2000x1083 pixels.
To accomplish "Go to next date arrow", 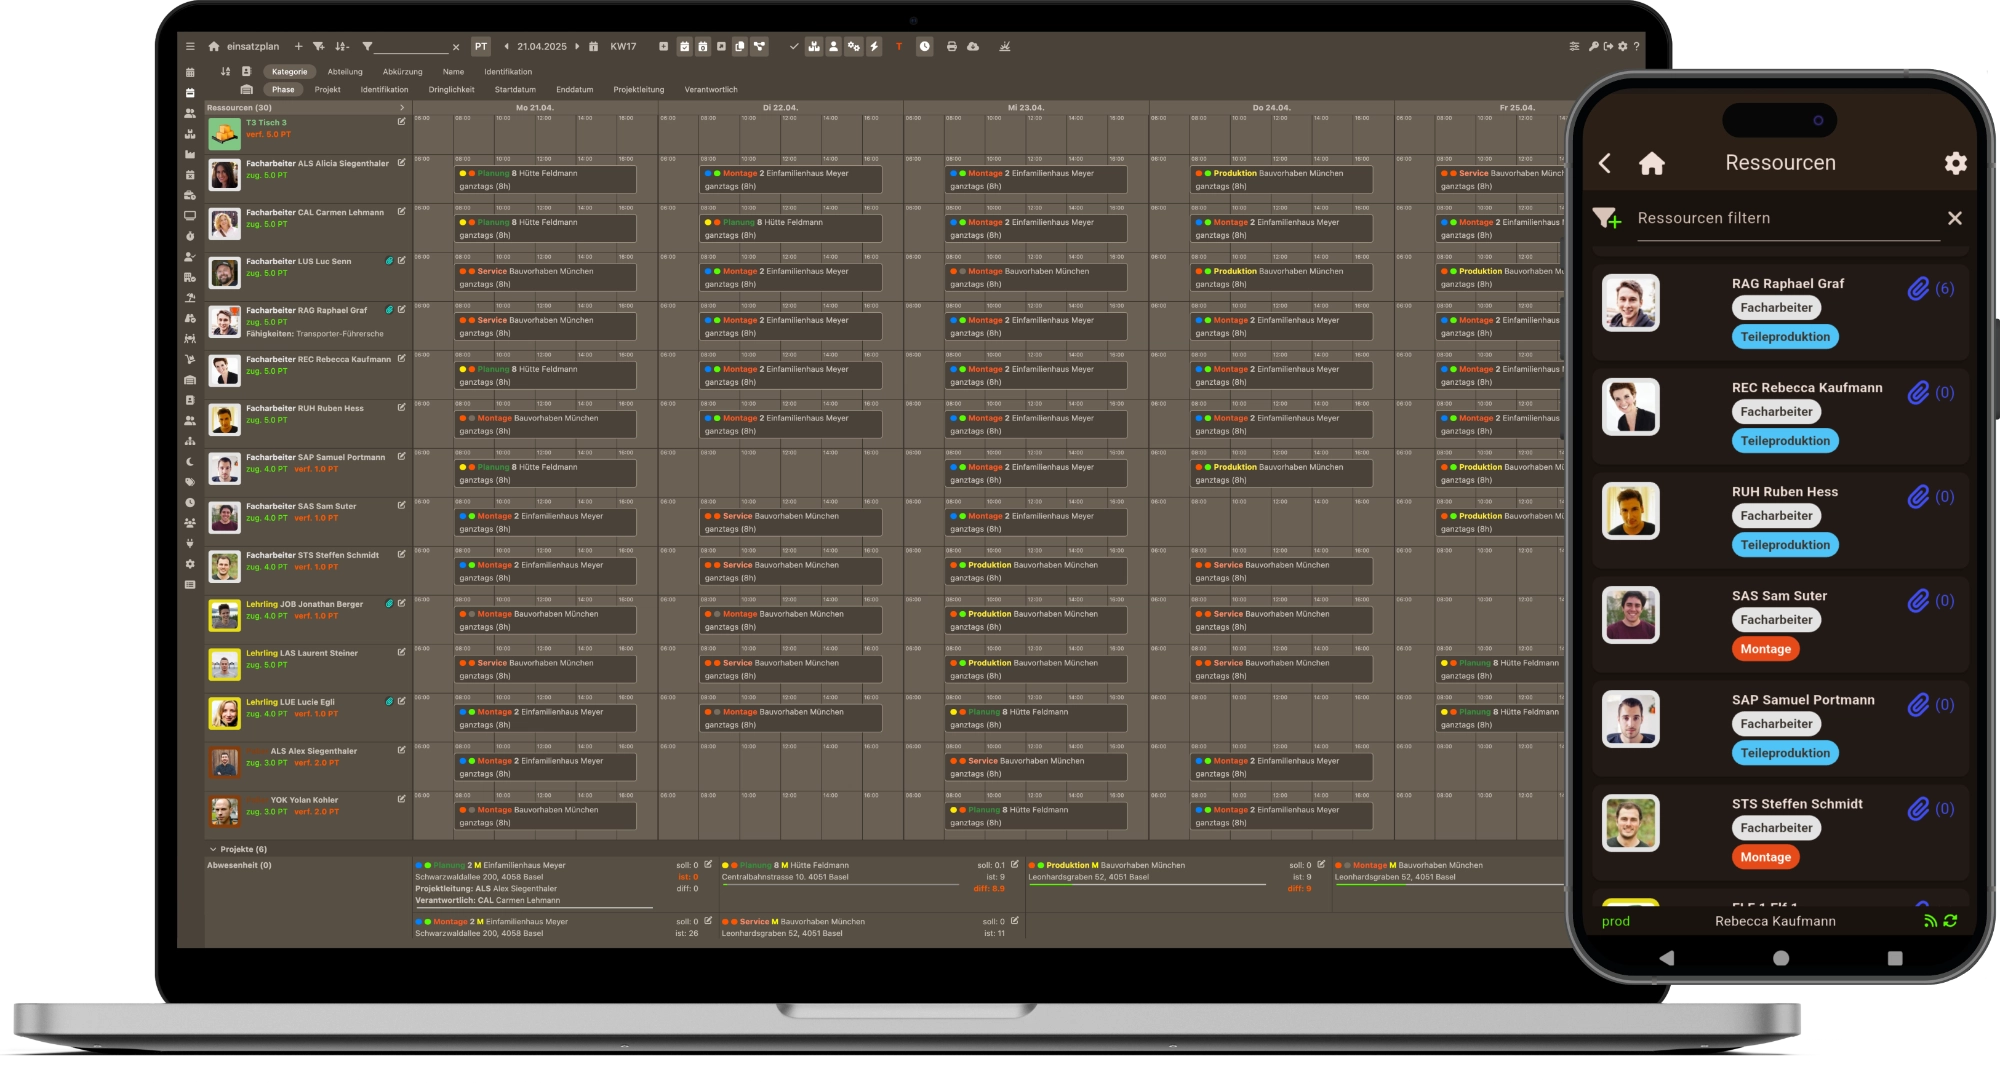I will coord(577,47).
